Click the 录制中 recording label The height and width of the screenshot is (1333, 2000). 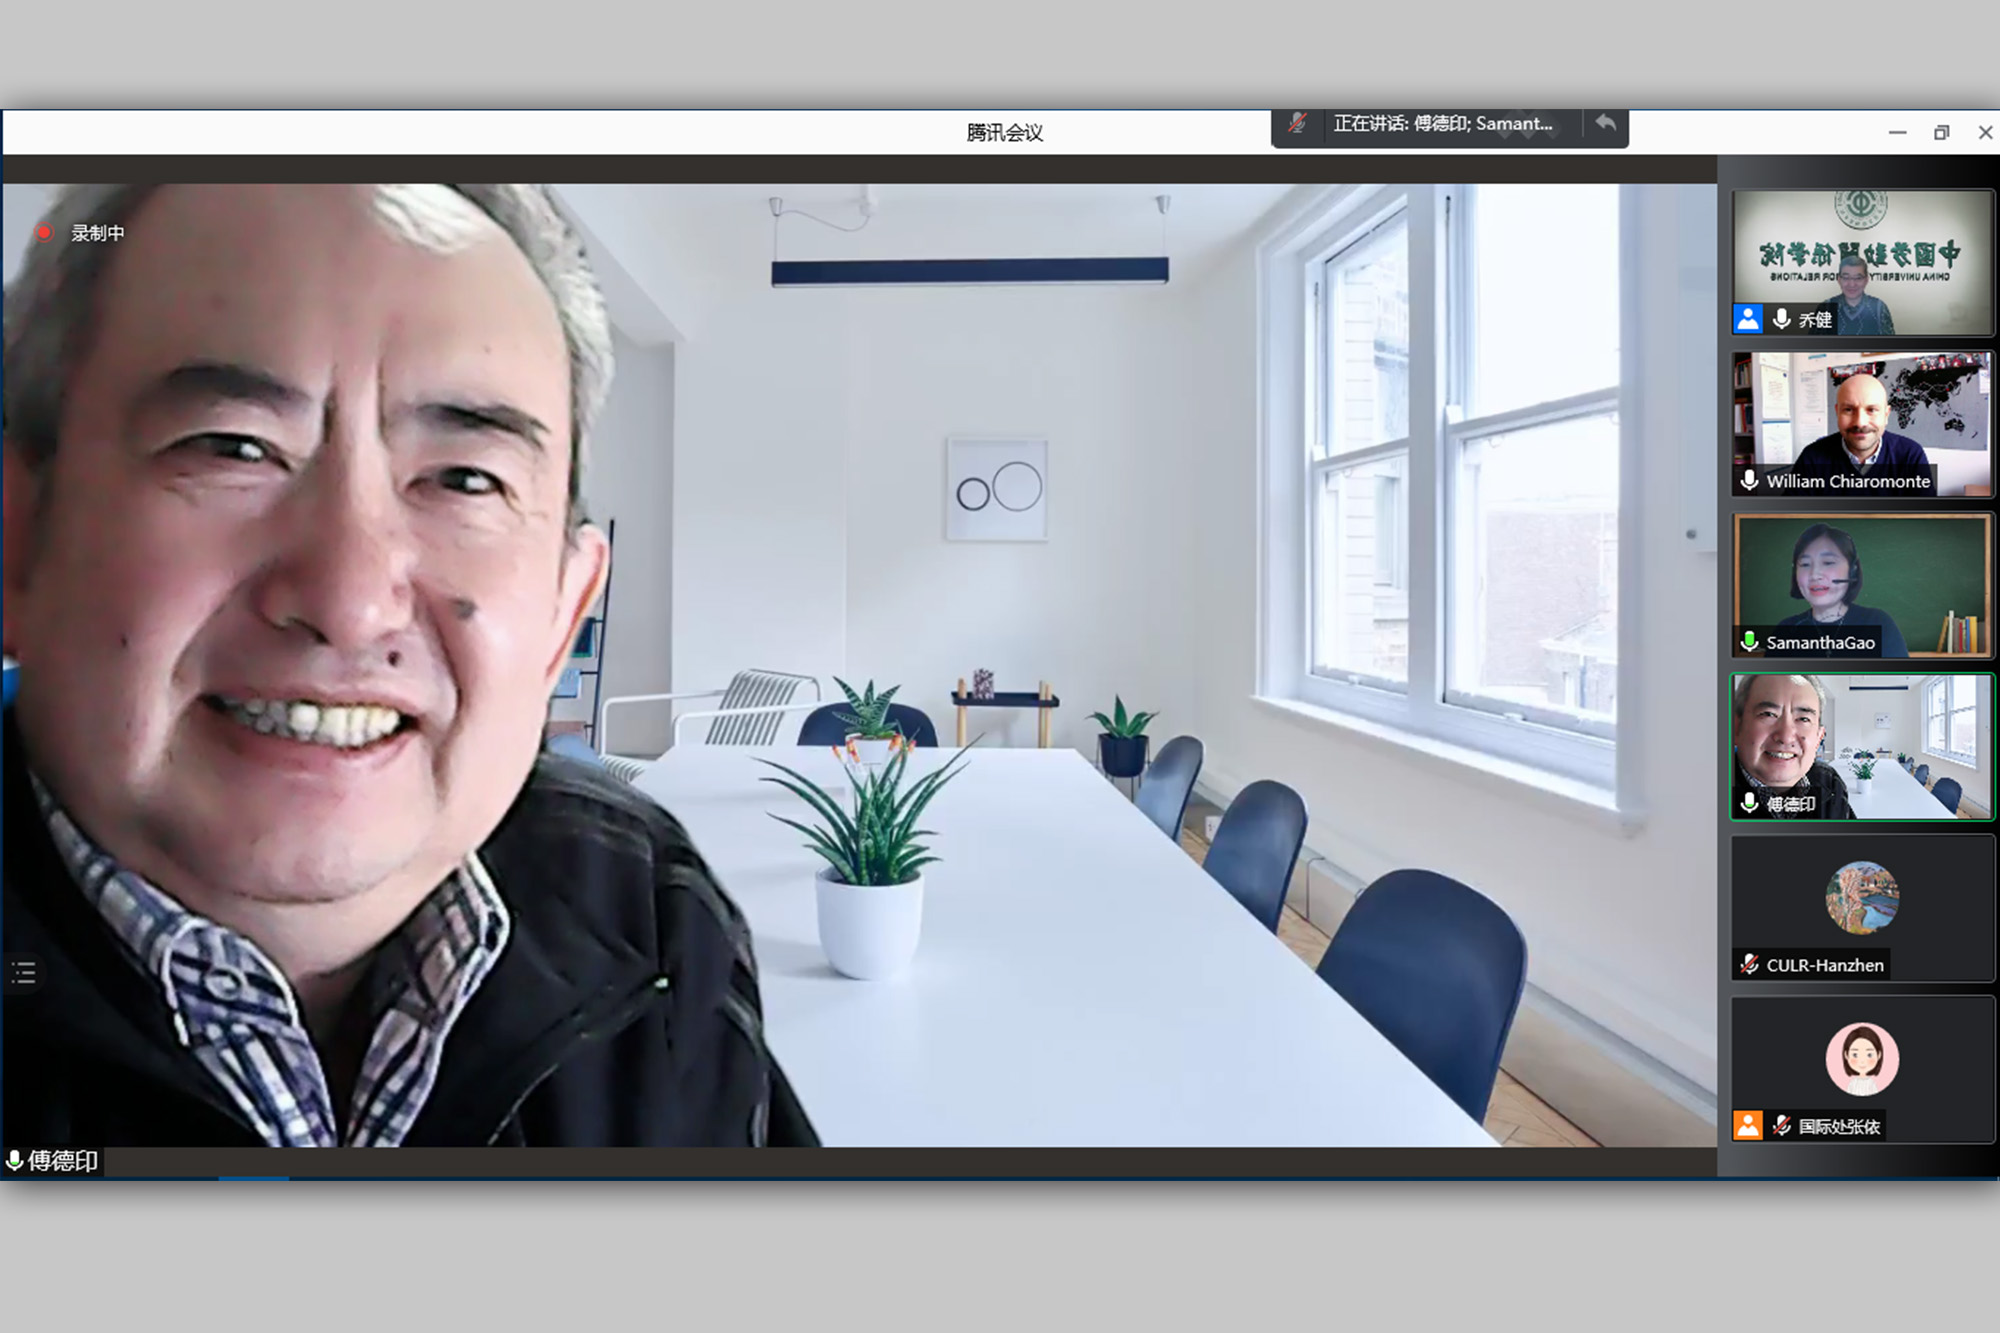tap(98, 233)
